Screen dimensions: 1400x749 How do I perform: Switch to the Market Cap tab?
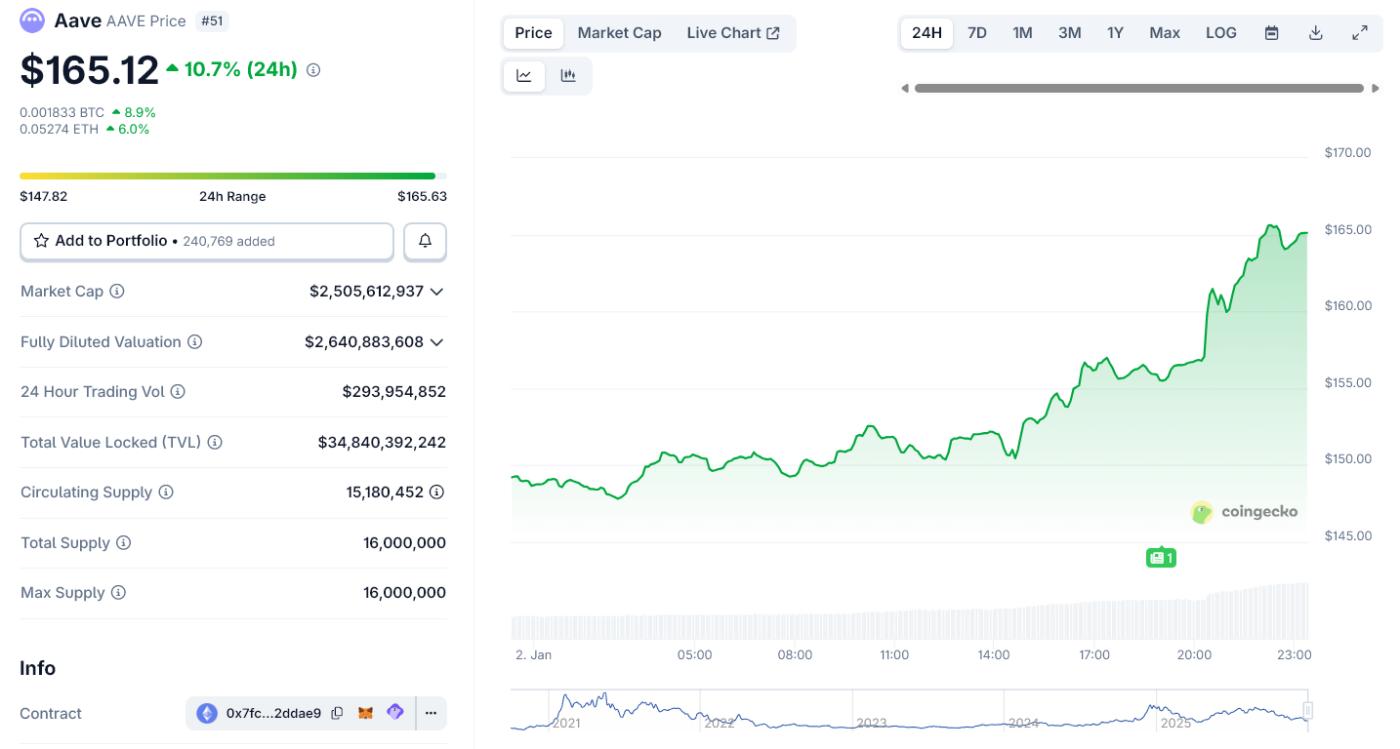point(619,33)
